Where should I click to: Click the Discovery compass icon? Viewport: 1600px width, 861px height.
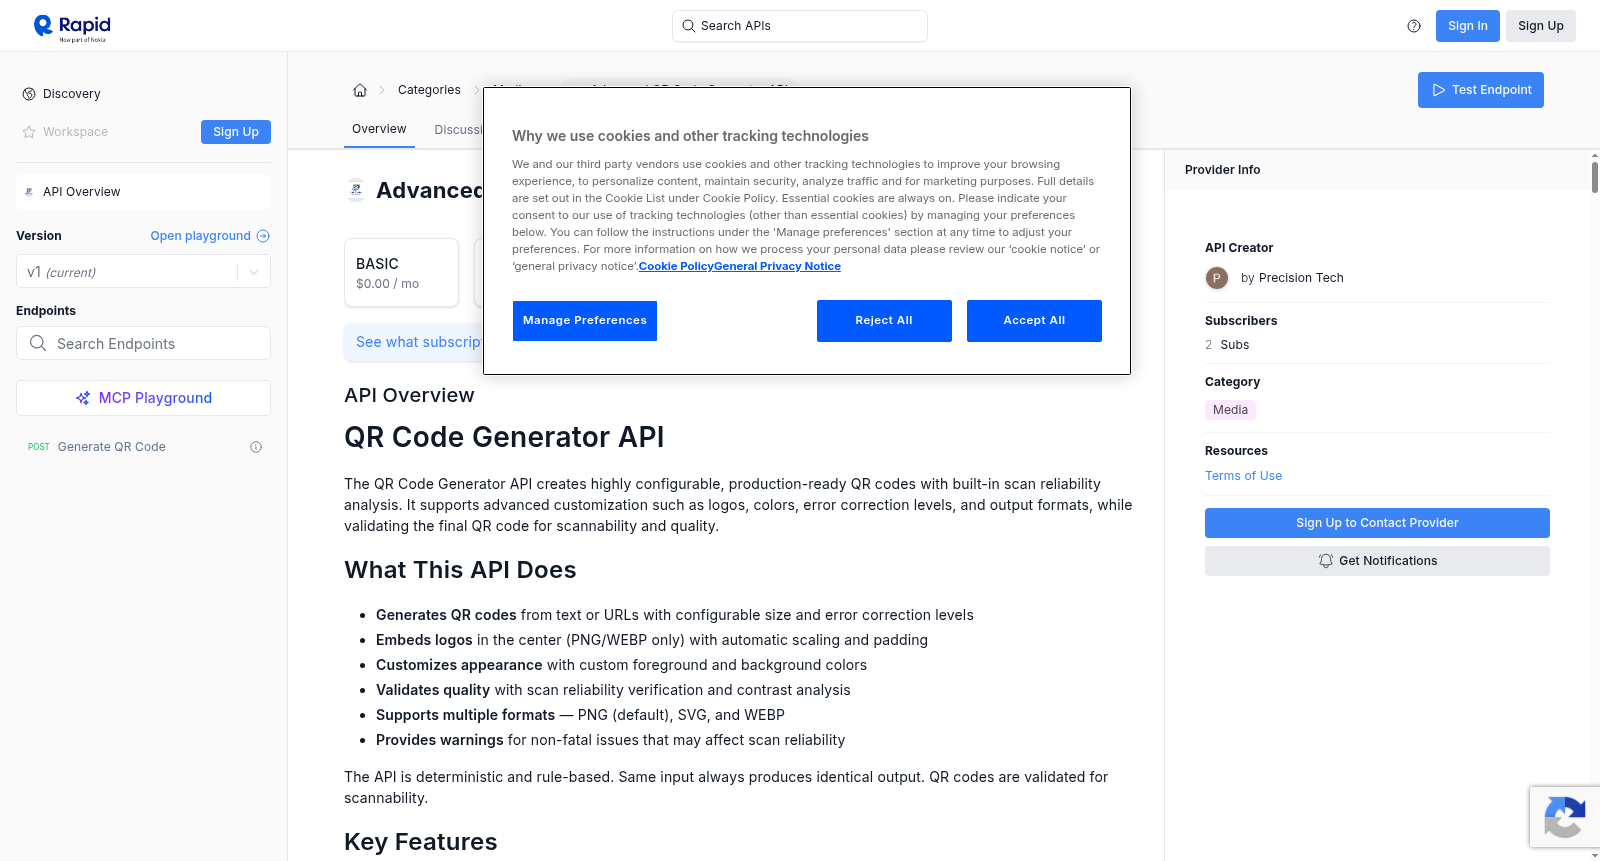[29, 94]
